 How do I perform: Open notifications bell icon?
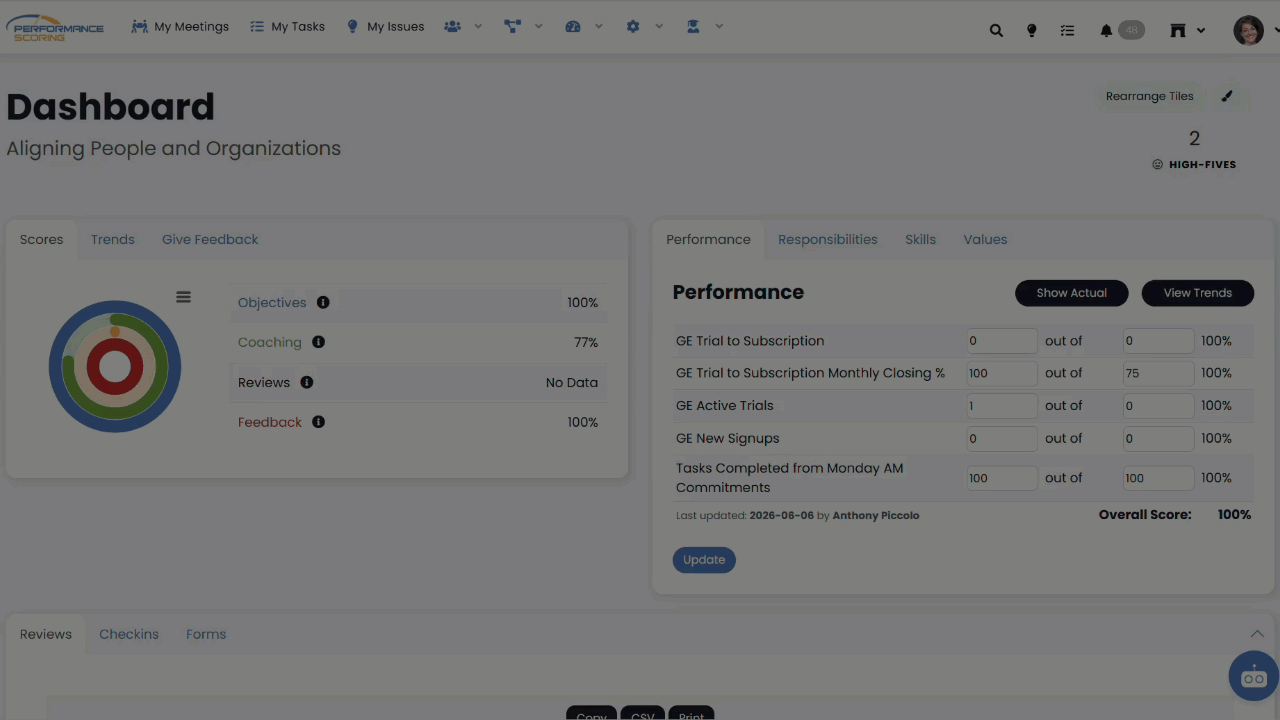click(1106, 31)
